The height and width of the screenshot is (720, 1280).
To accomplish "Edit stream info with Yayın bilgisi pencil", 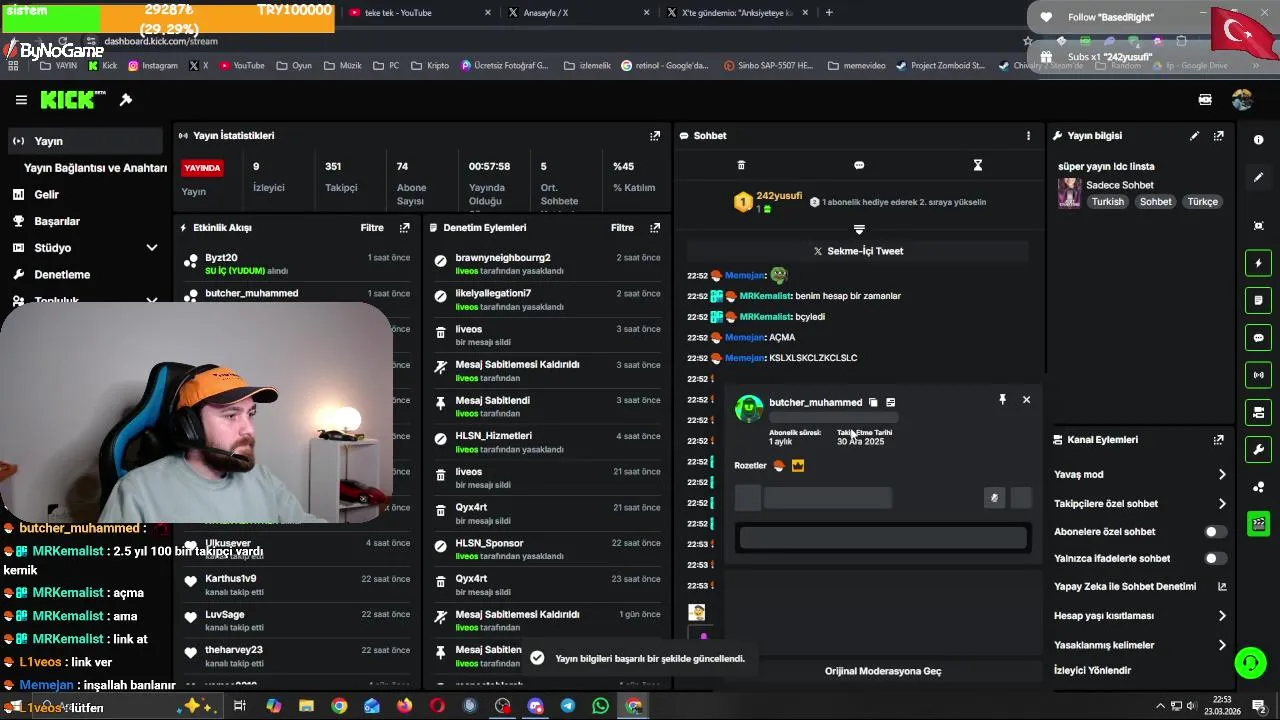I will pos(1194,136).
